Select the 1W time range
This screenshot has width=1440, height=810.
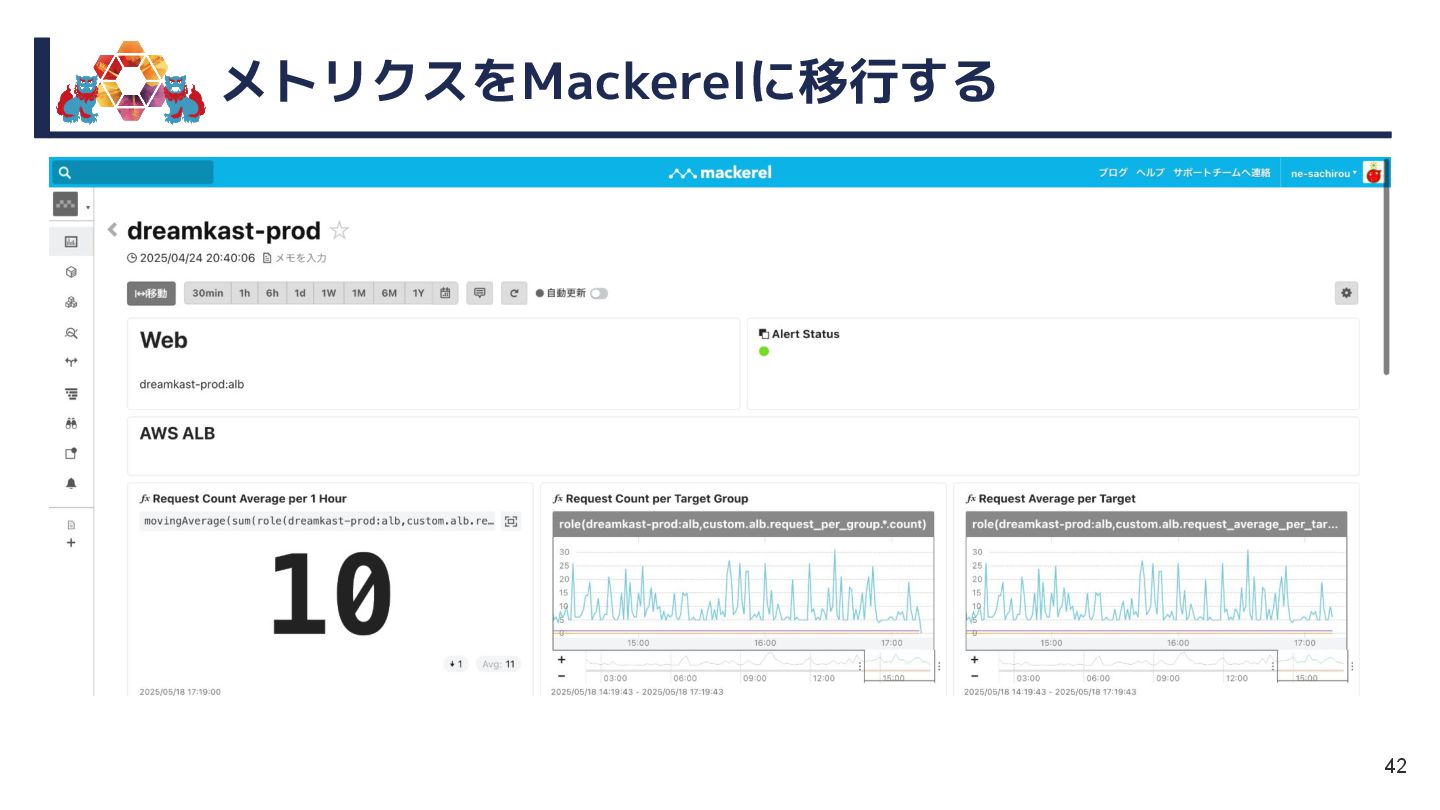click(329, 293)
